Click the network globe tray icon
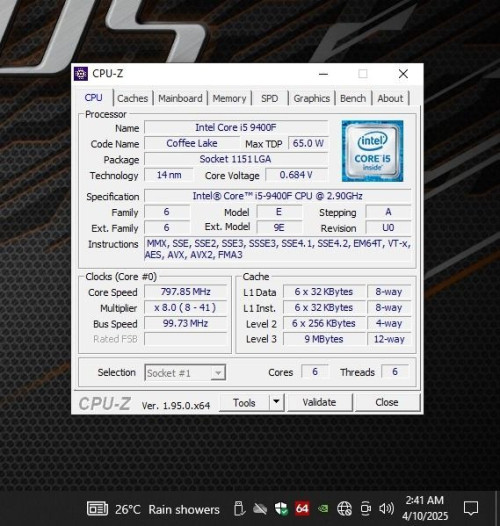The width and height of the screenshot is (500, 526). pos(344,509)
